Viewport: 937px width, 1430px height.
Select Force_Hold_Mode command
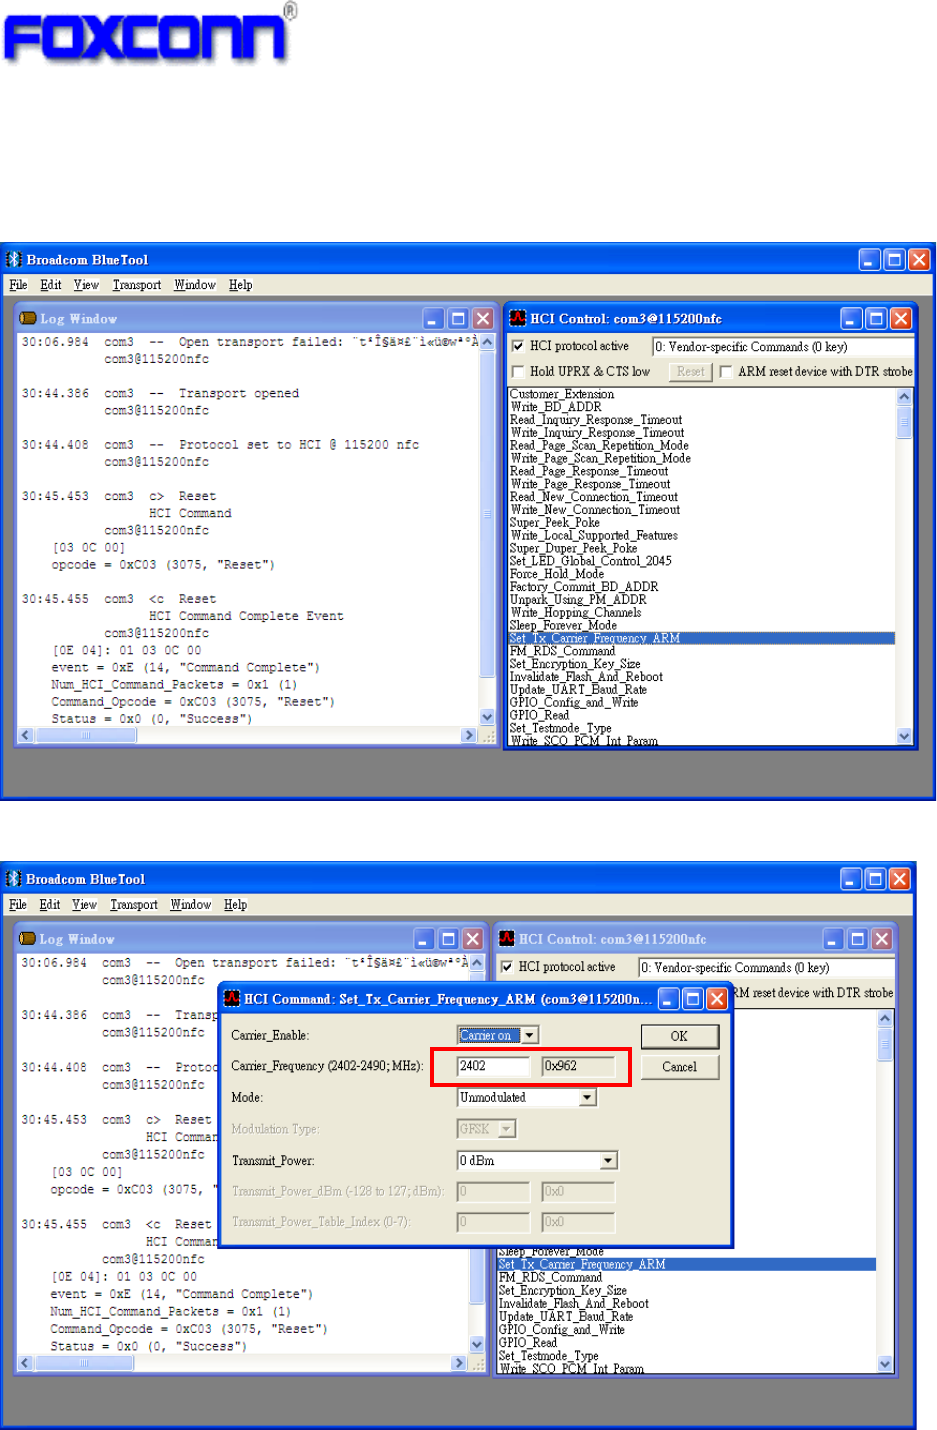coord(557,574)
